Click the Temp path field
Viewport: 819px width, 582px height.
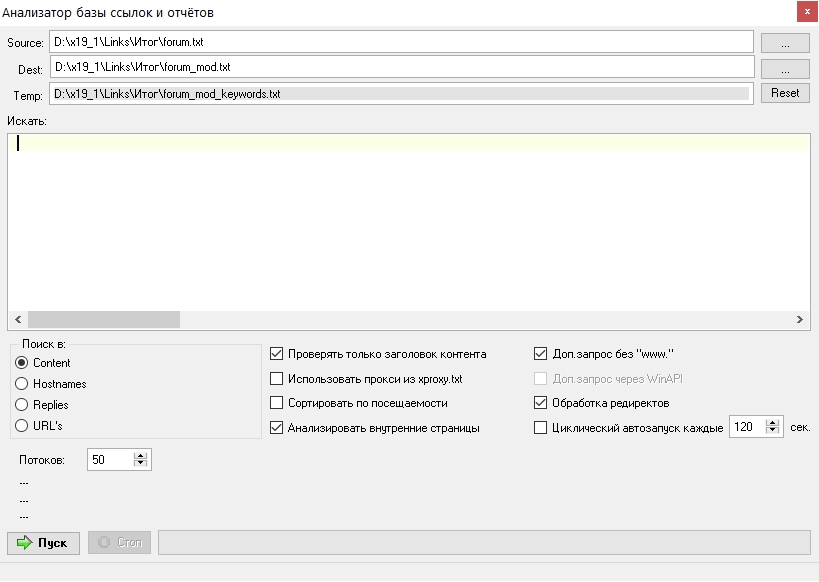click(401, 94)
